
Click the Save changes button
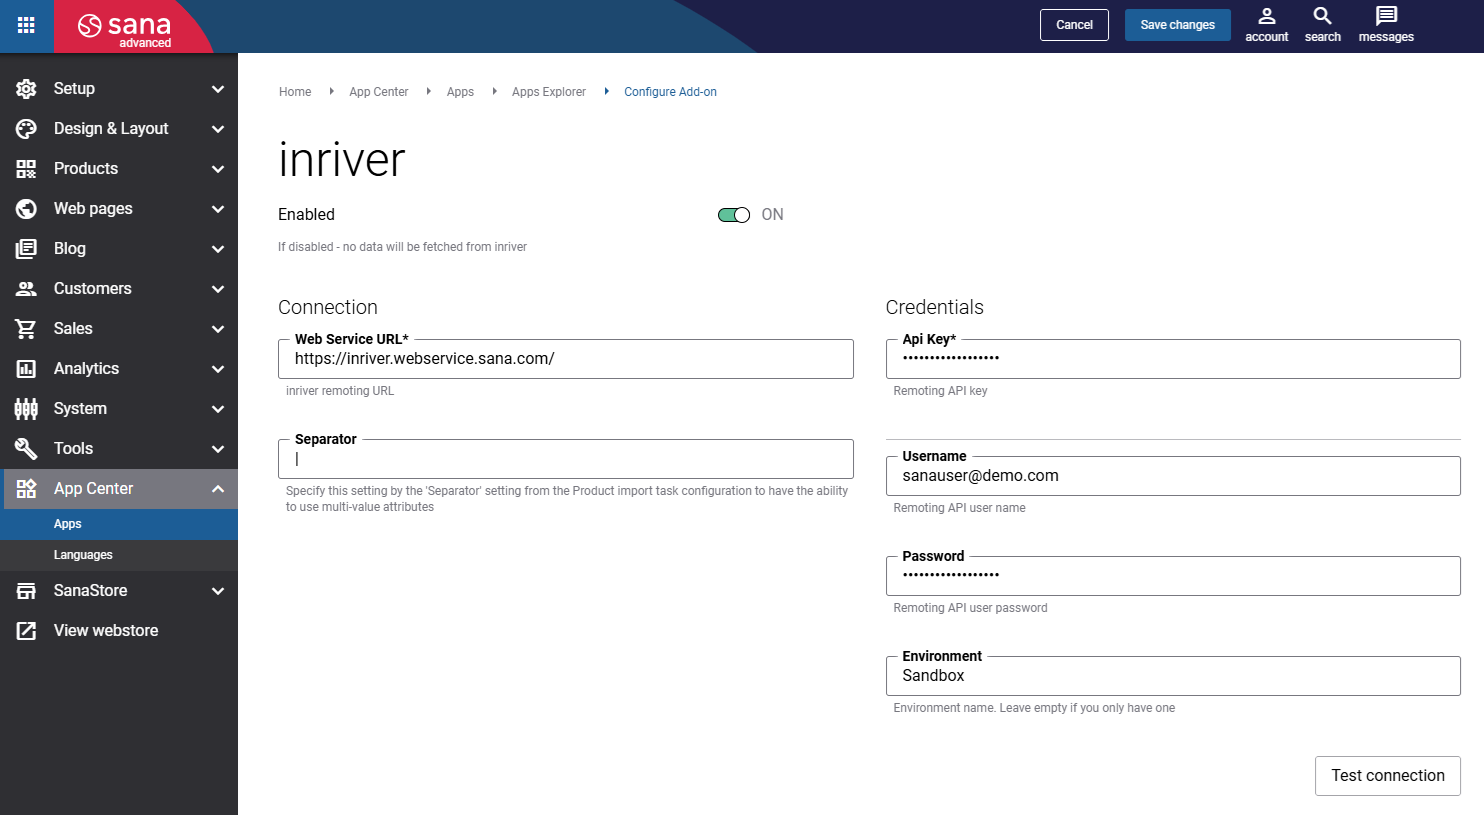click(x=1177, y=25)
